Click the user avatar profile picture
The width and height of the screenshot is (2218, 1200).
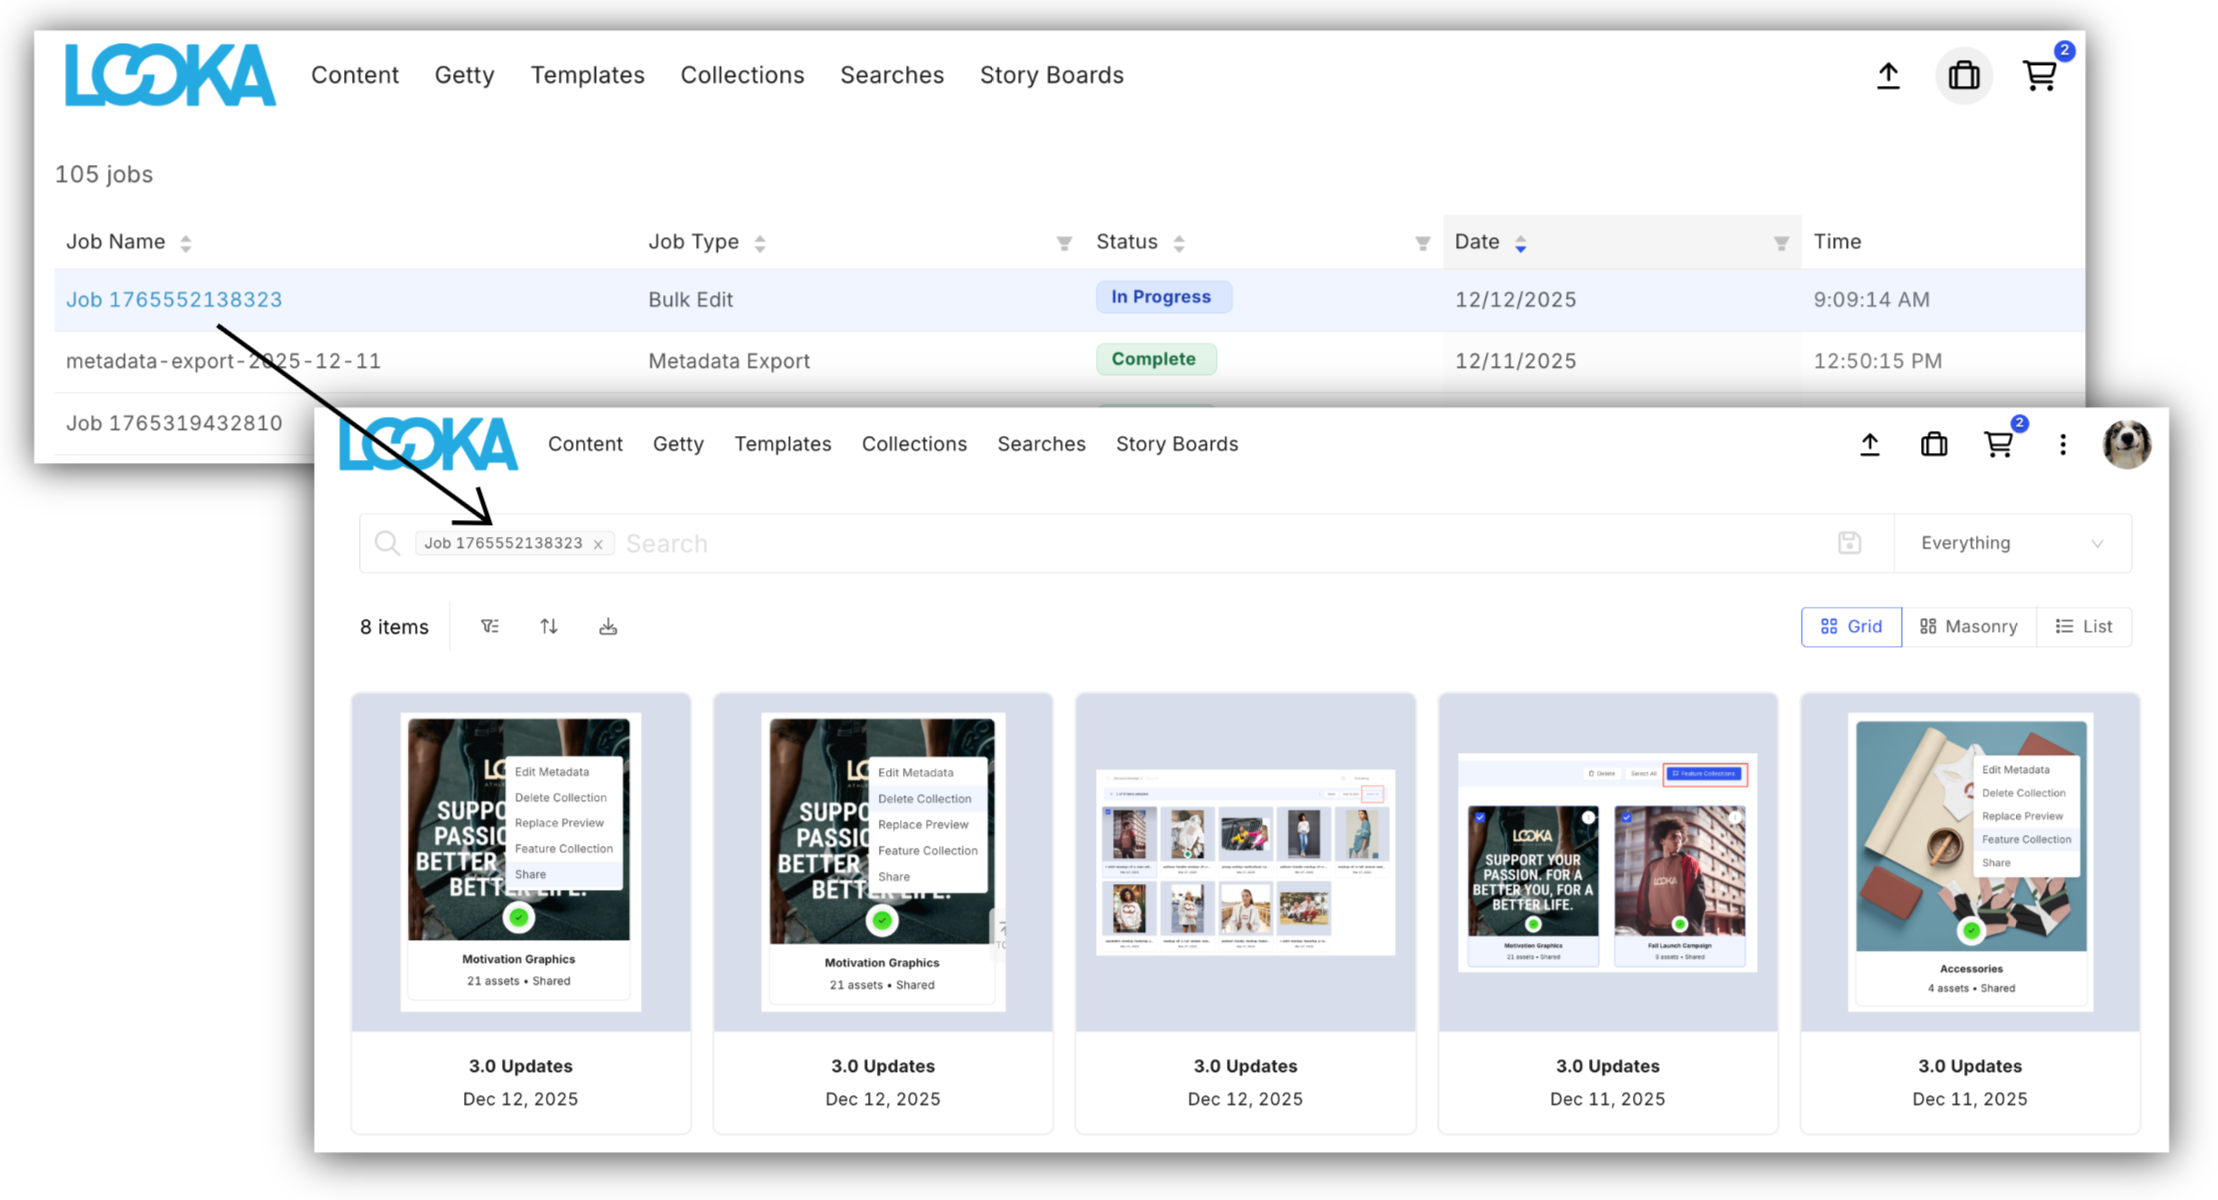point(2126,445)
